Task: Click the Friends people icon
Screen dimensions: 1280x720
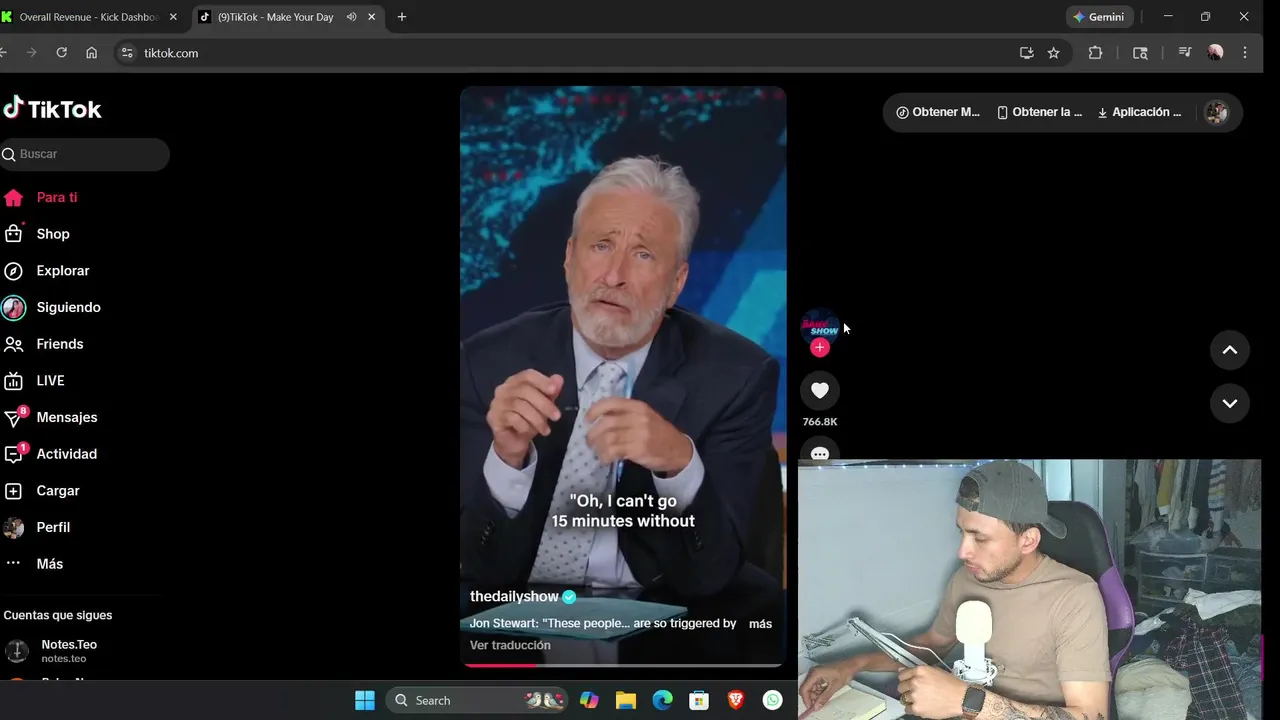Action: point(13,344)
